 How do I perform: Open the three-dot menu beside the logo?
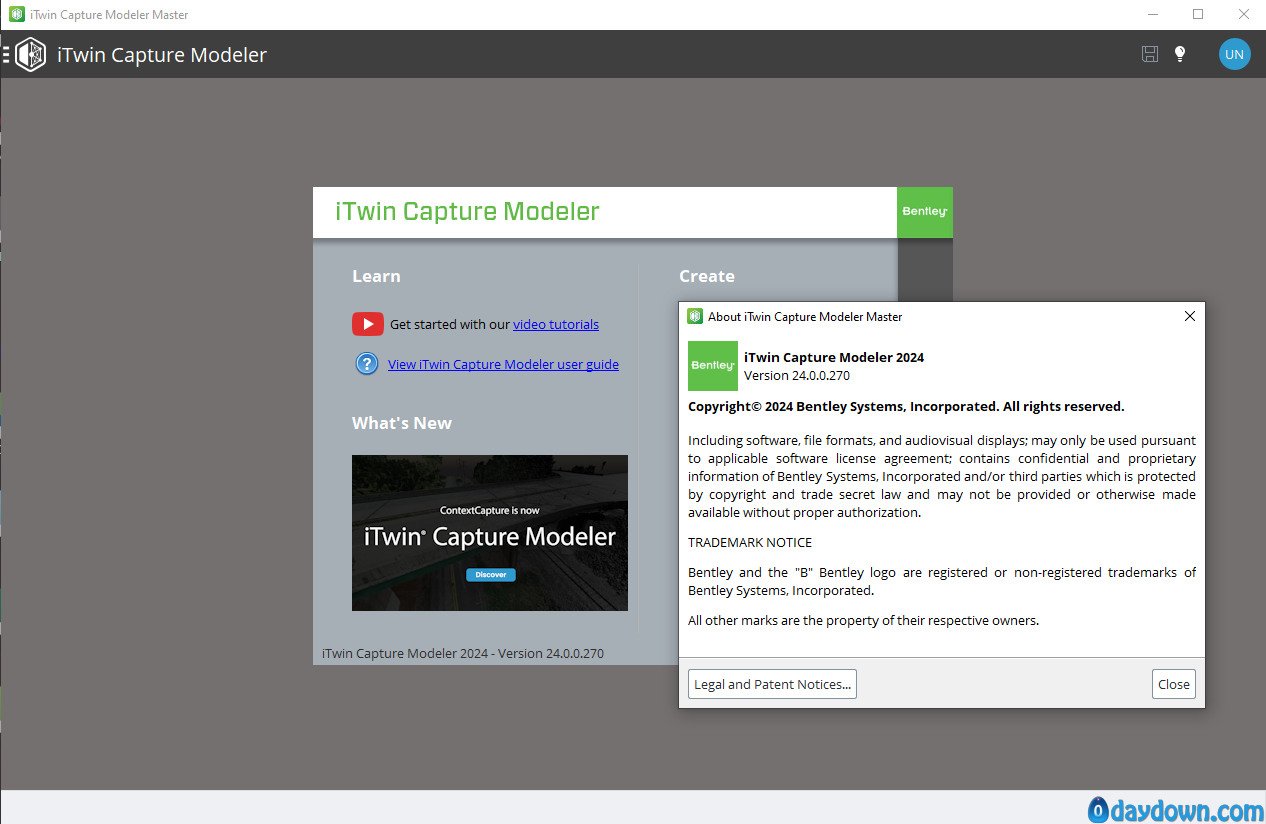coord(6,54)
